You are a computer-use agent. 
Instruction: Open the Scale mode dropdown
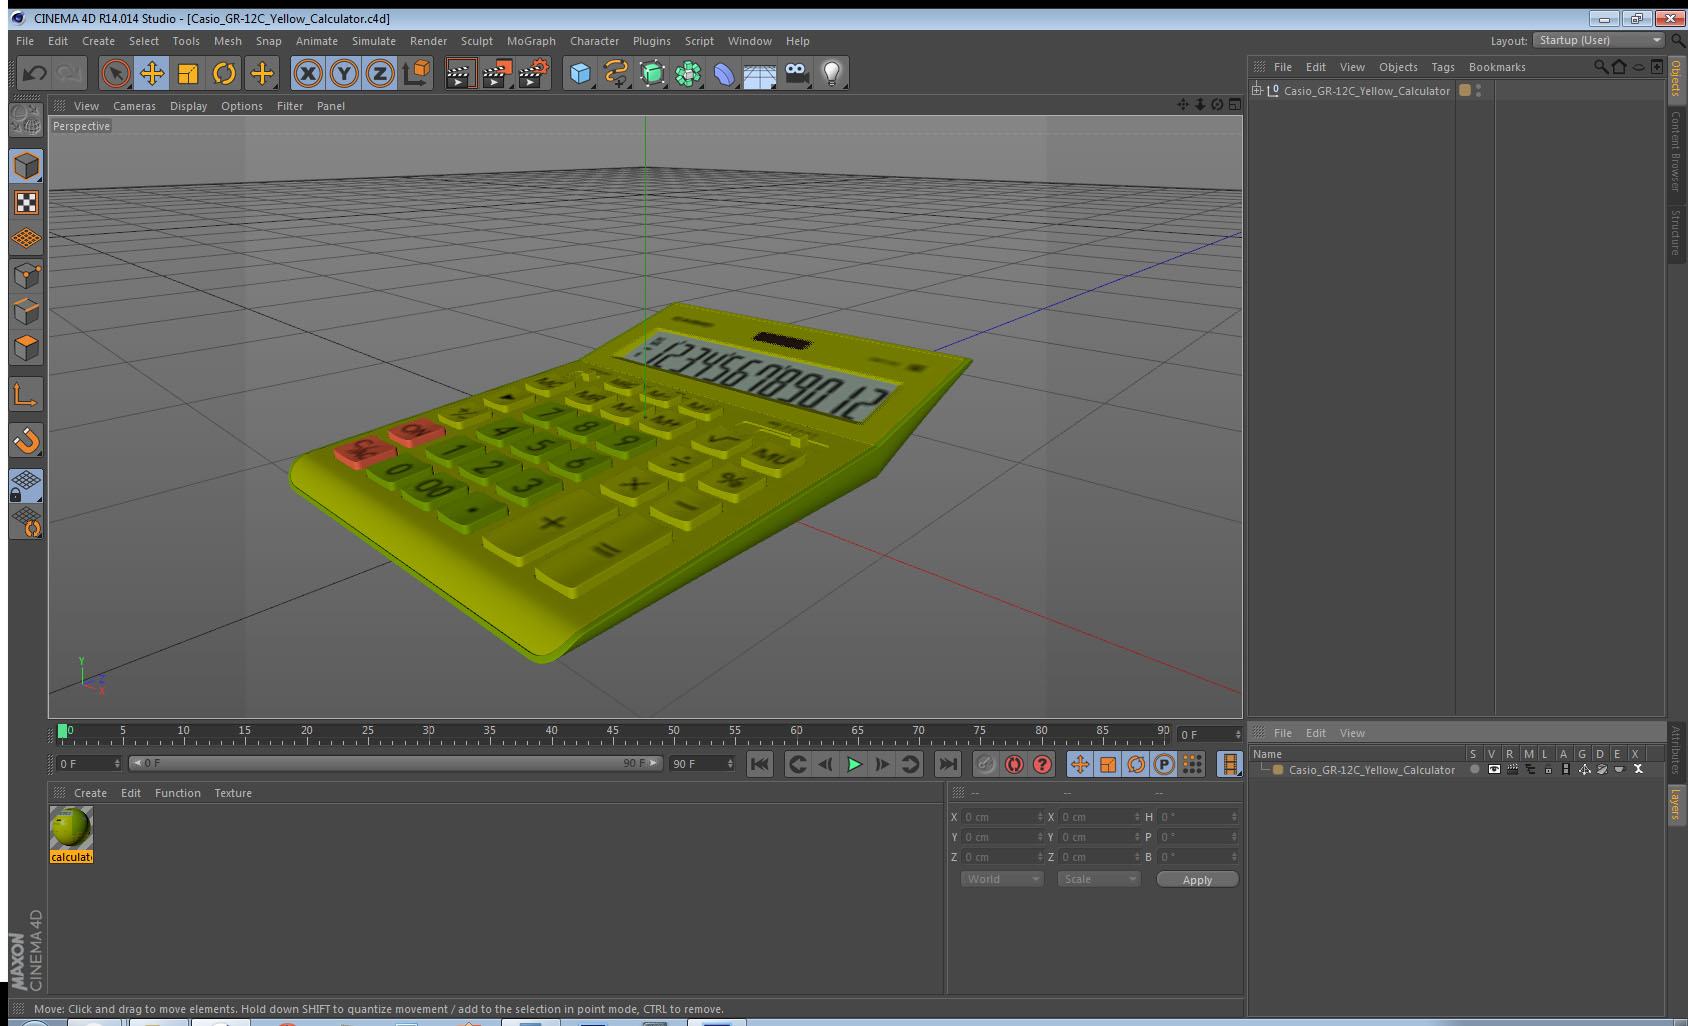pyautogui.click(x=1098, y=879)
